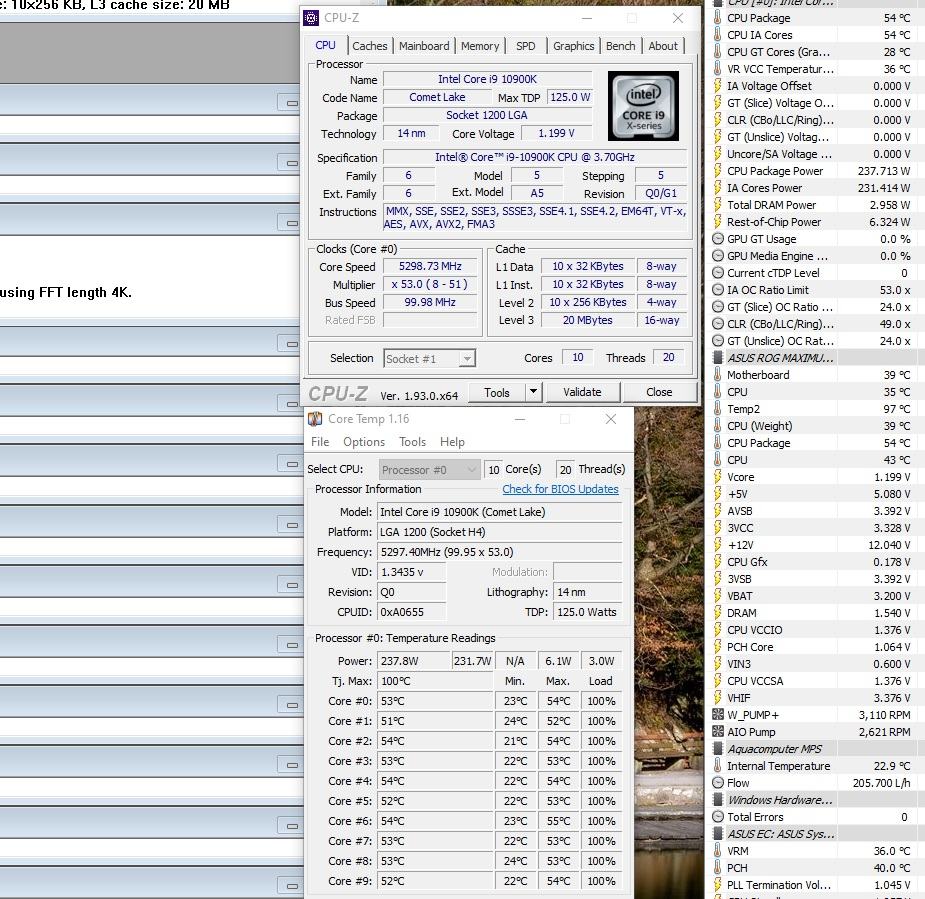Click the Tools button in CPU-Z
Viewport: 925px width, 899px height.
[497, 392]
